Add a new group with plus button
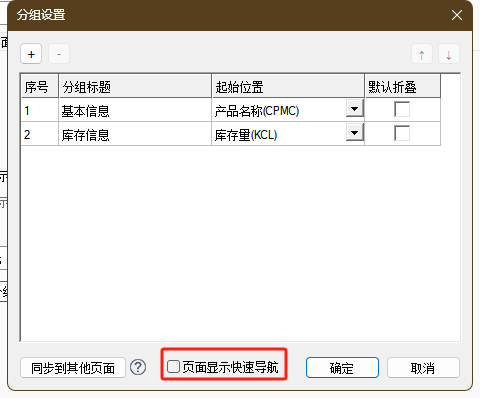480x398 pixels. click(x=31, y=54)
